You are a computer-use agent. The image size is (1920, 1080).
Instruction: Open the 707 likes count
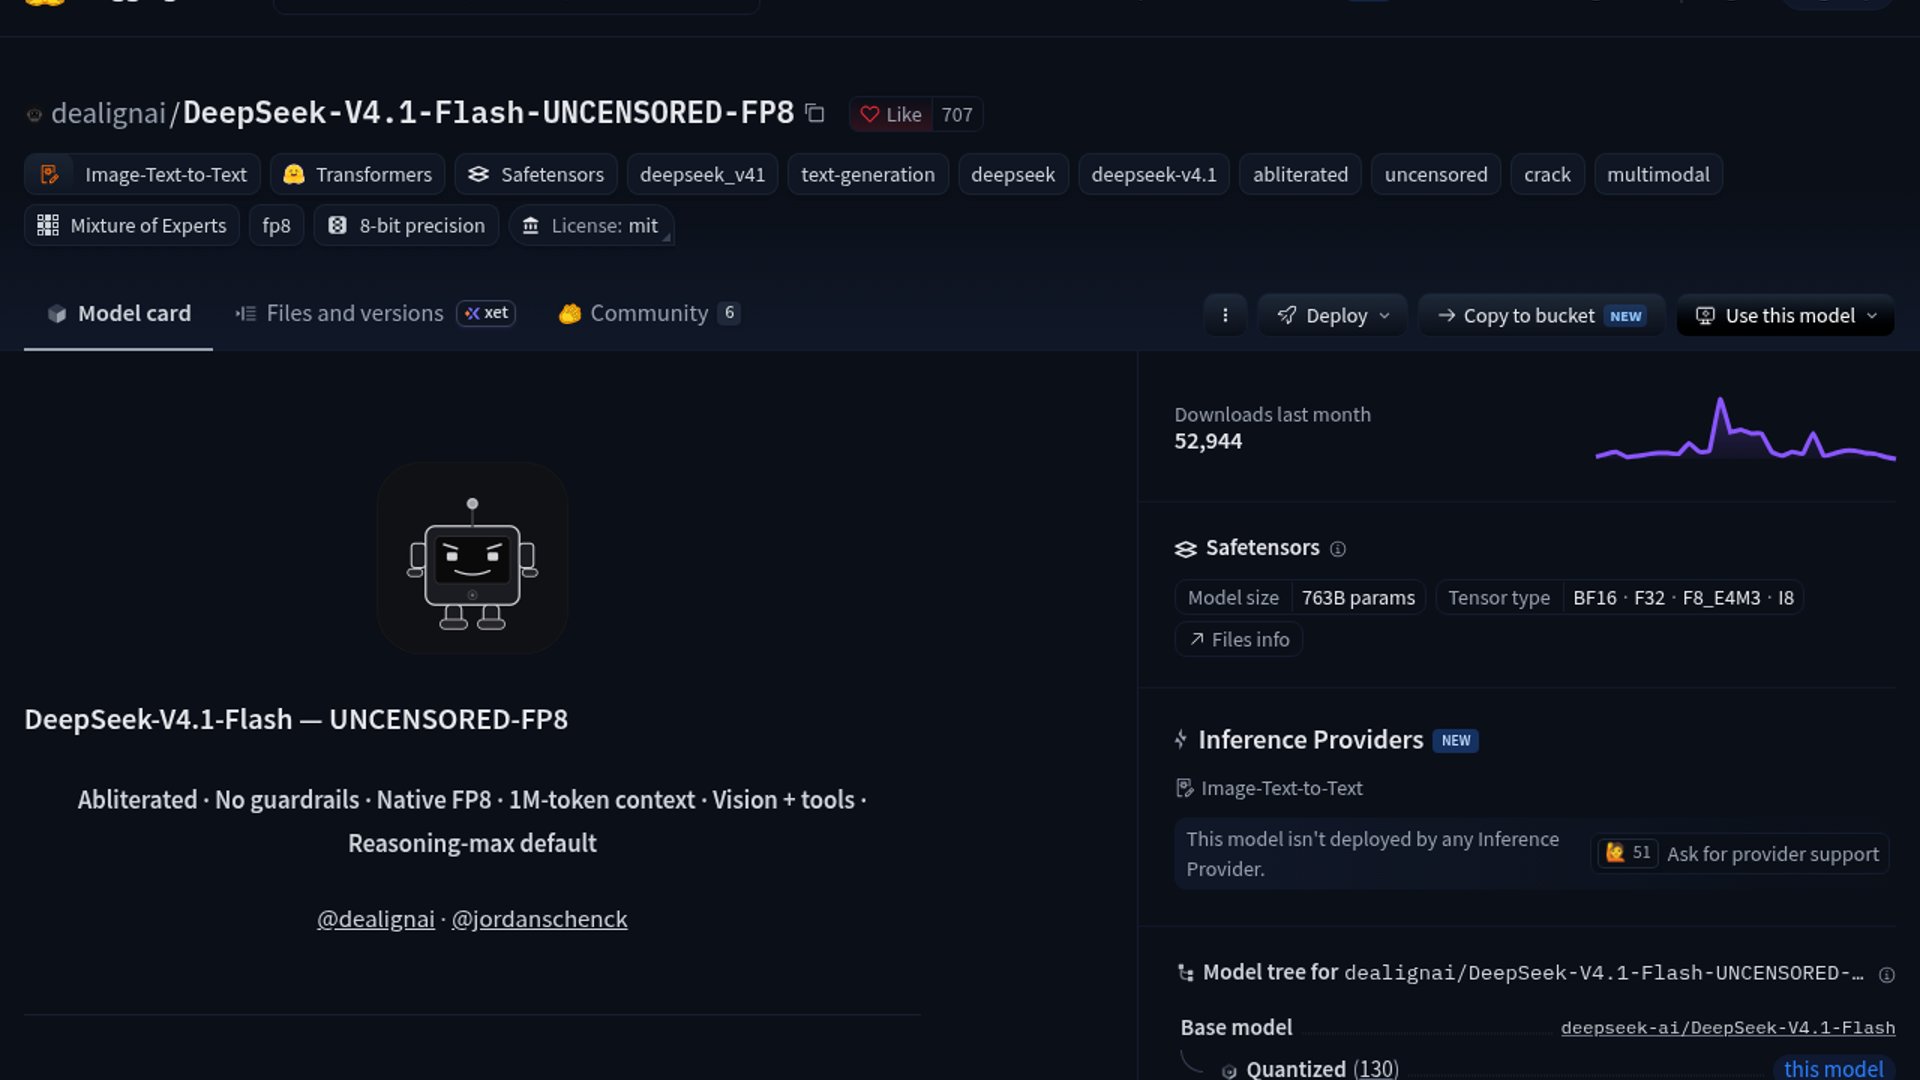[957, 114]
